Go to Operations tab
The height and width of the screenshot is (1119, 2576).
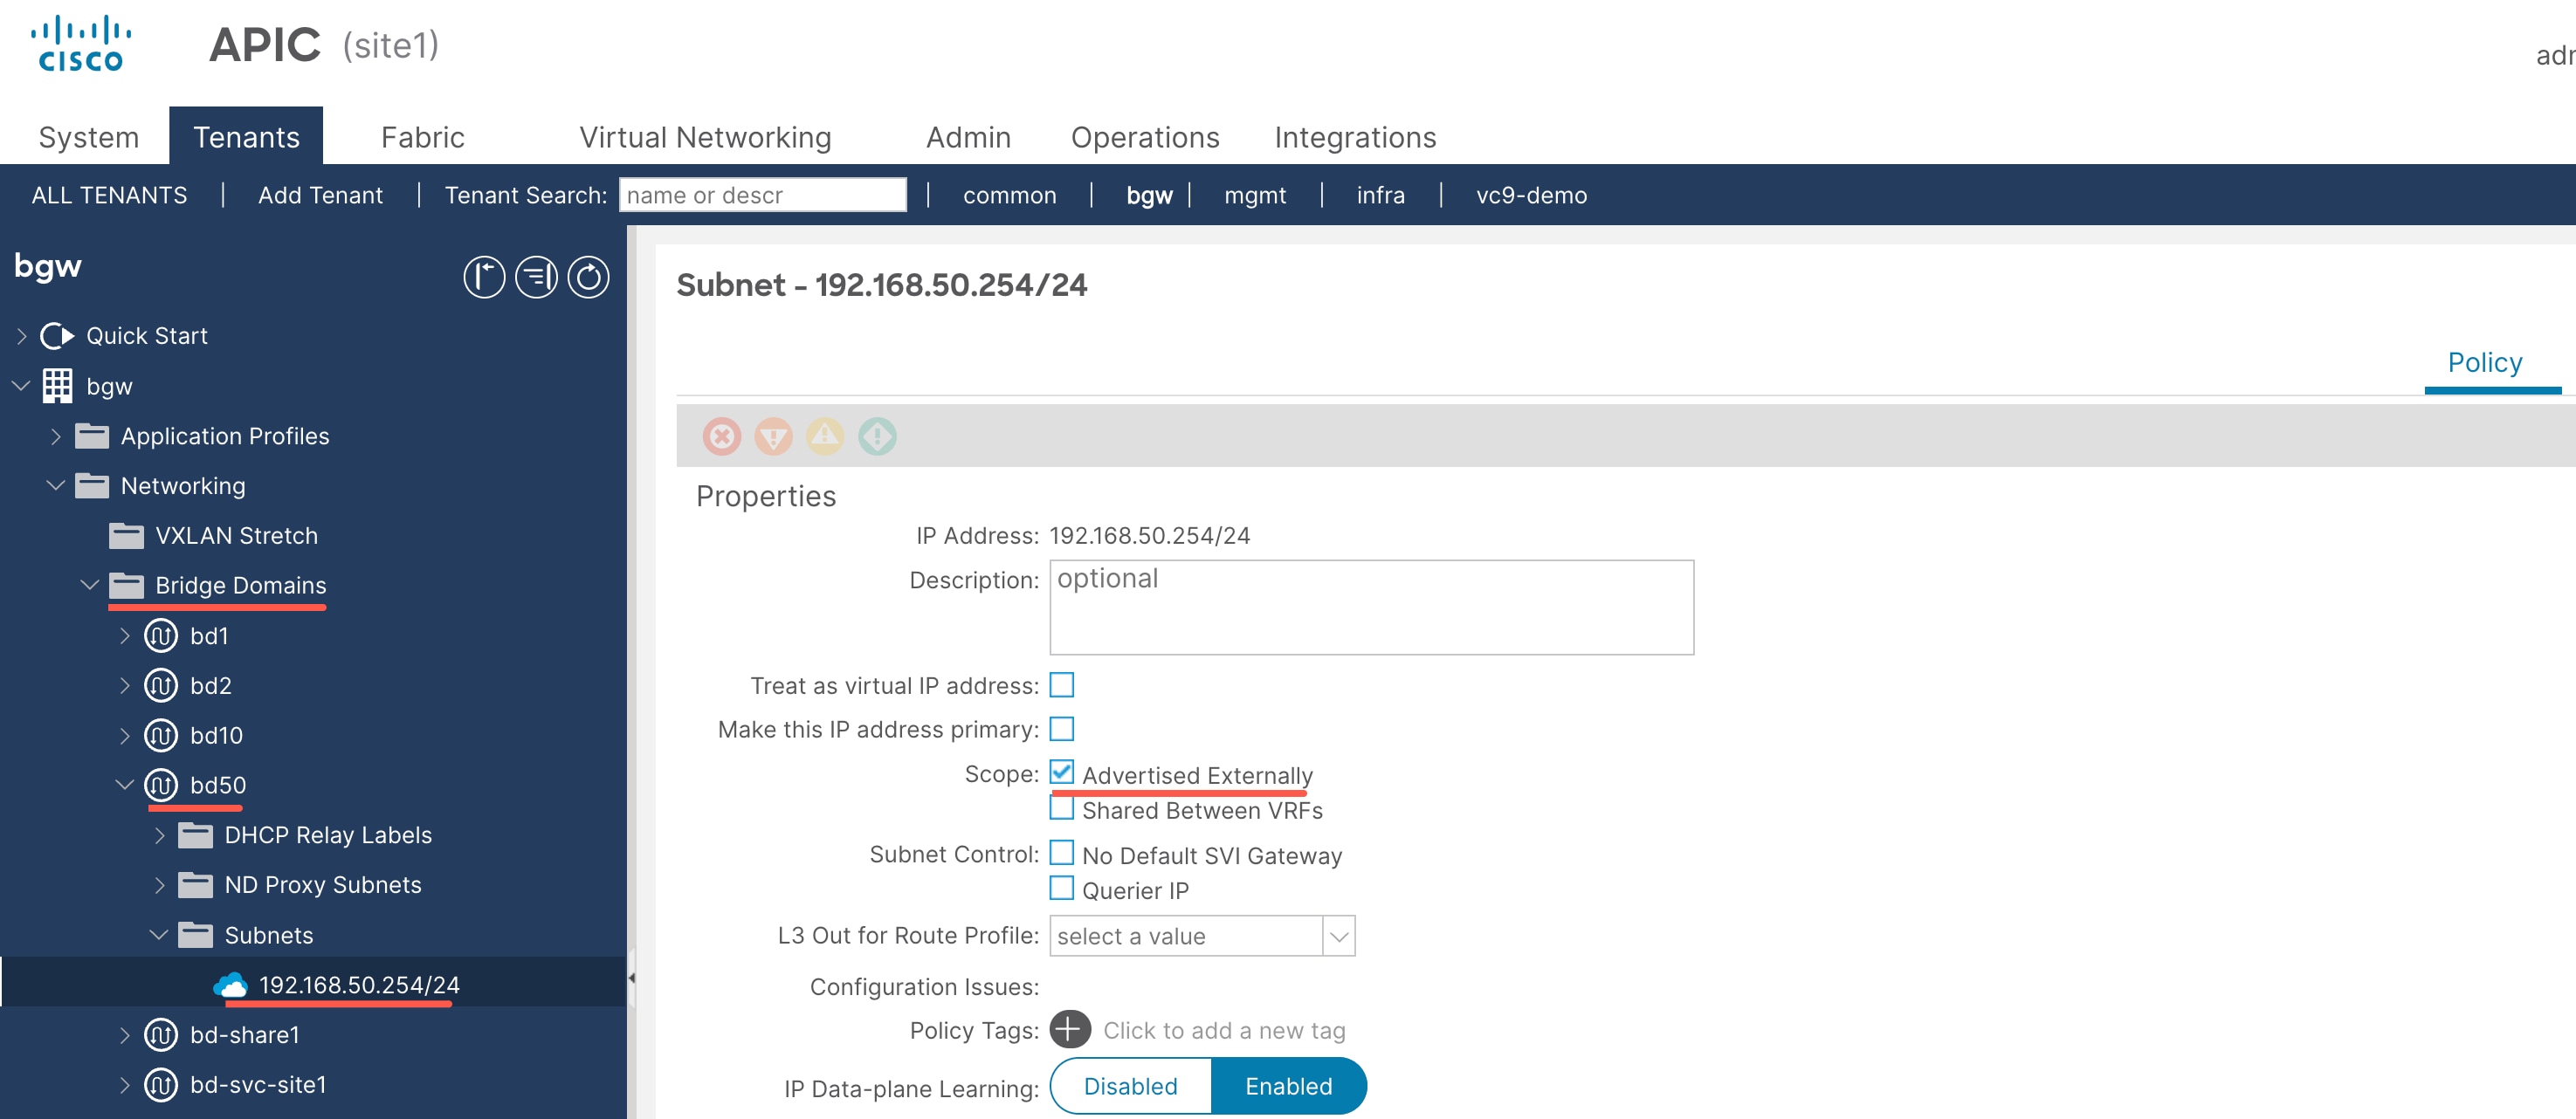coord(1145,137)
